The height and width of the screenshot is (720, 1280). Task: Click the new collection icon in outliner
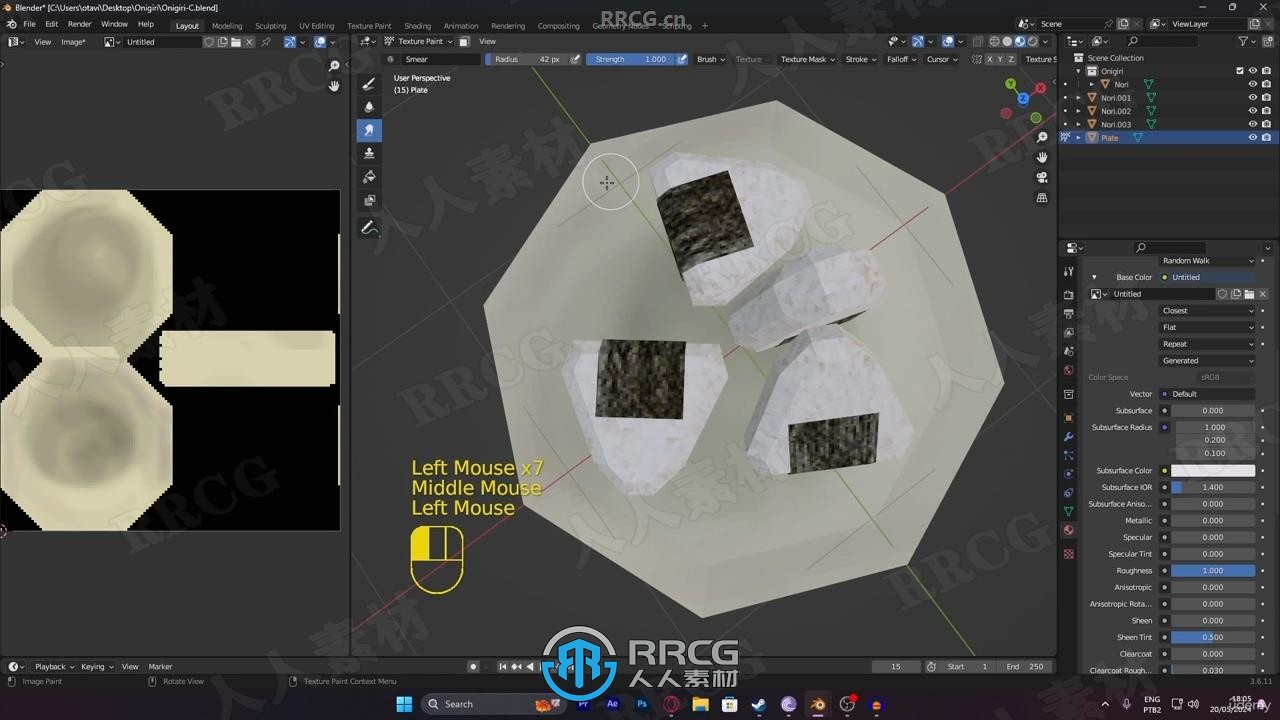click(x=1267, y=41)
